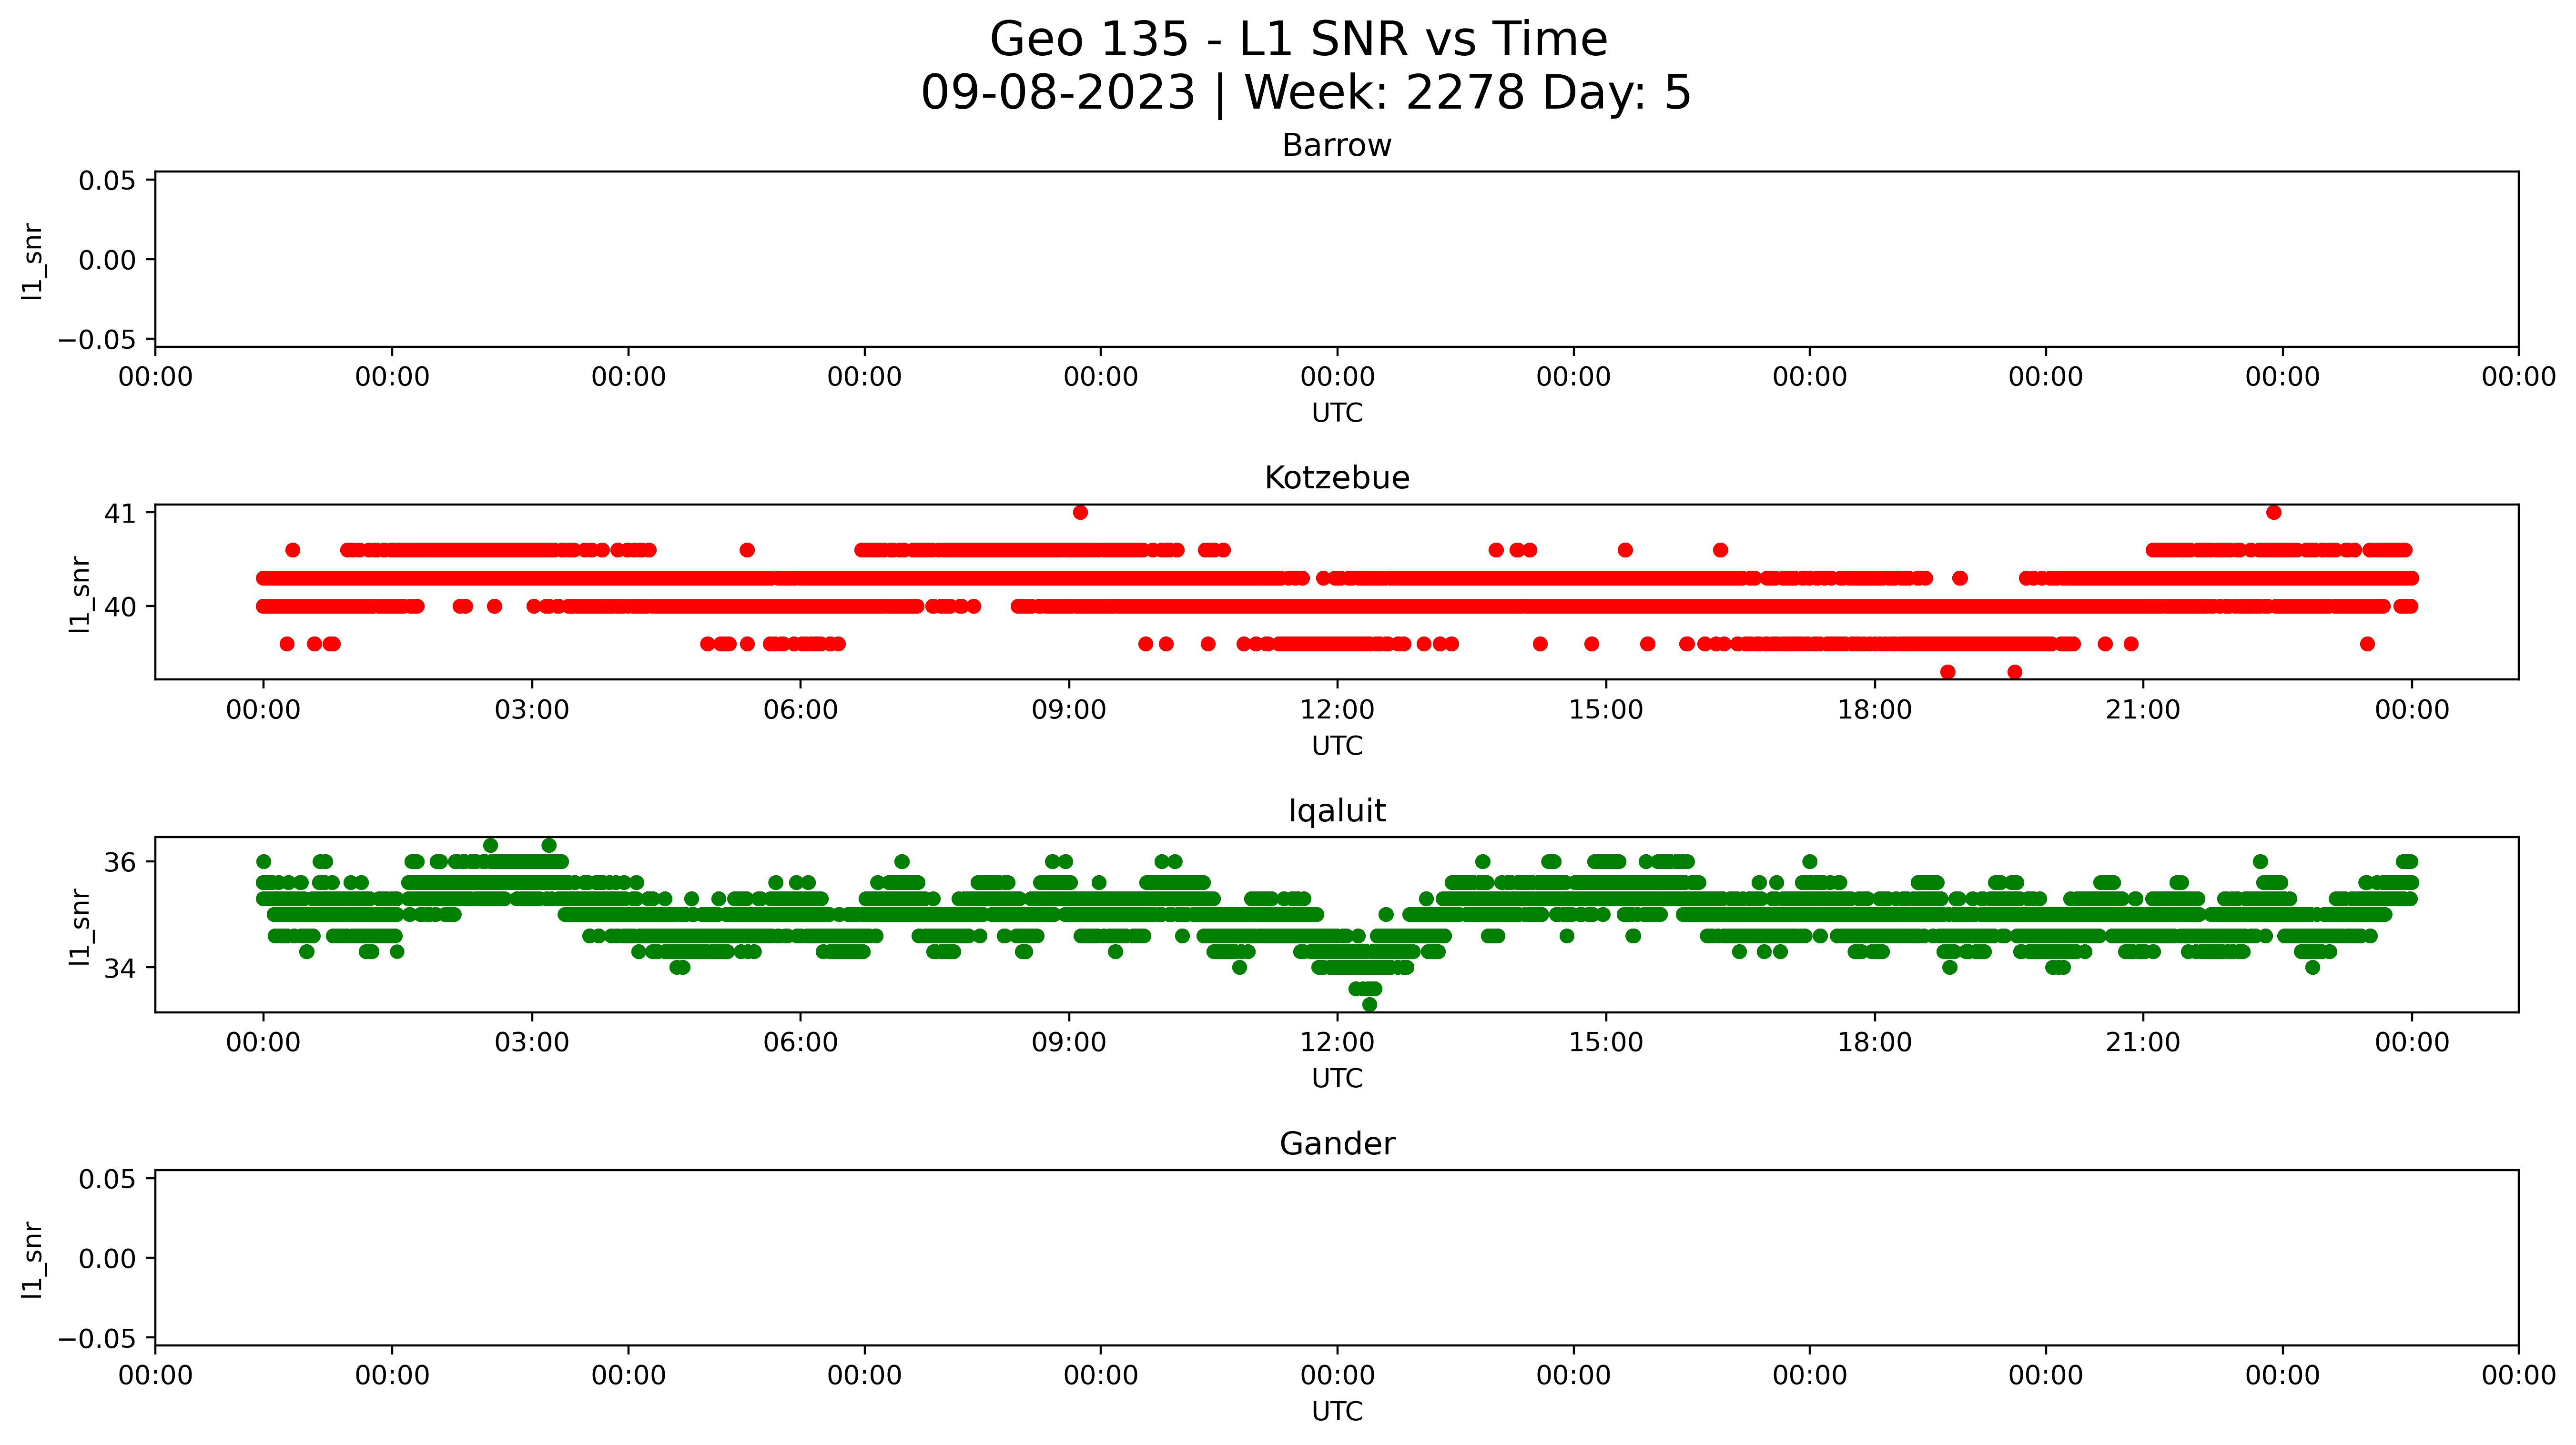Click the lowest green point just after 12:00 in Iqaluit
The width and height of the screenshot is (2576, 1445).
pos(1369,1004)
